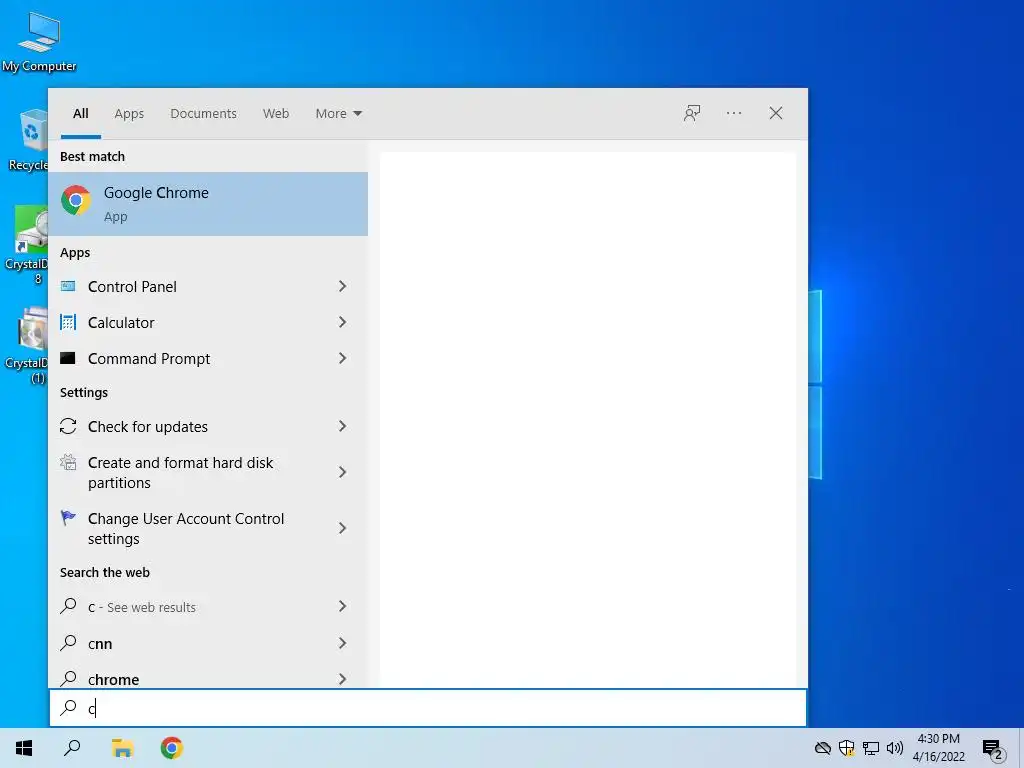Viewport: 1024px width, 768px height.
Task: Click the Windows Security shield tray icon
Action: click(x=846, y=748)
